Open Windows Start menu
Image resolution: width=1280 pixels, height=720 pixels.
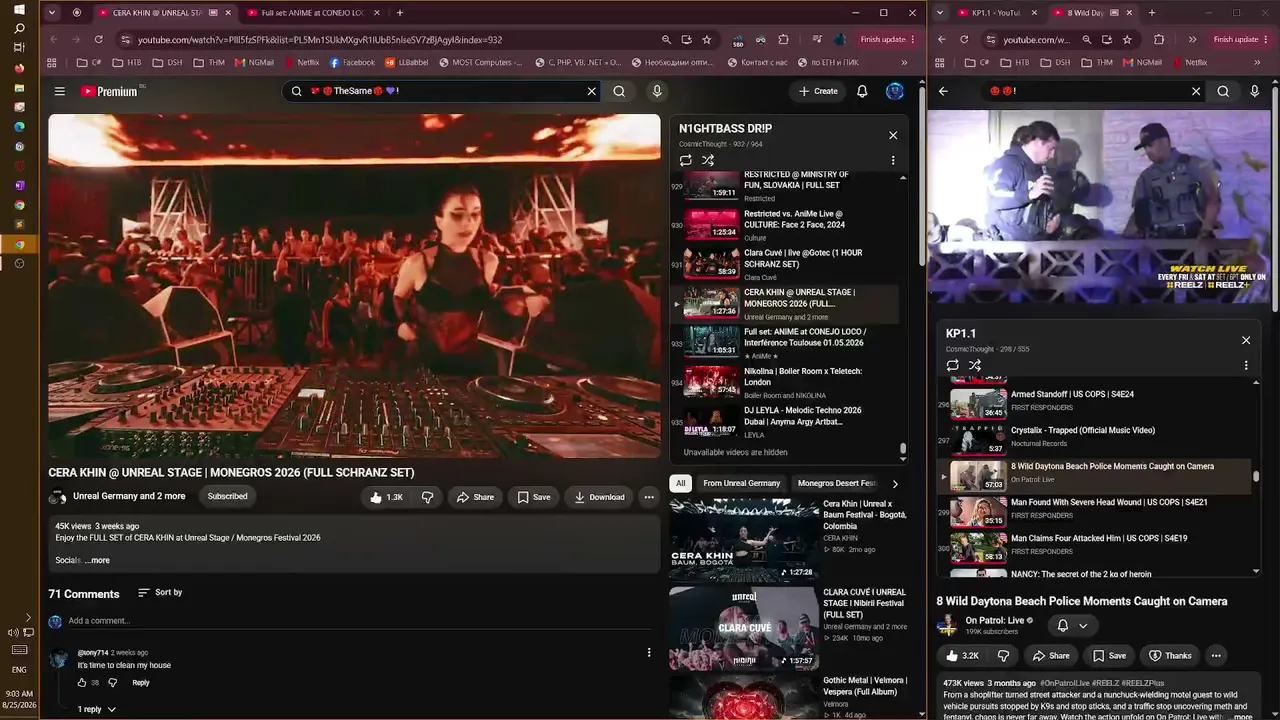(x=19, y=9)
